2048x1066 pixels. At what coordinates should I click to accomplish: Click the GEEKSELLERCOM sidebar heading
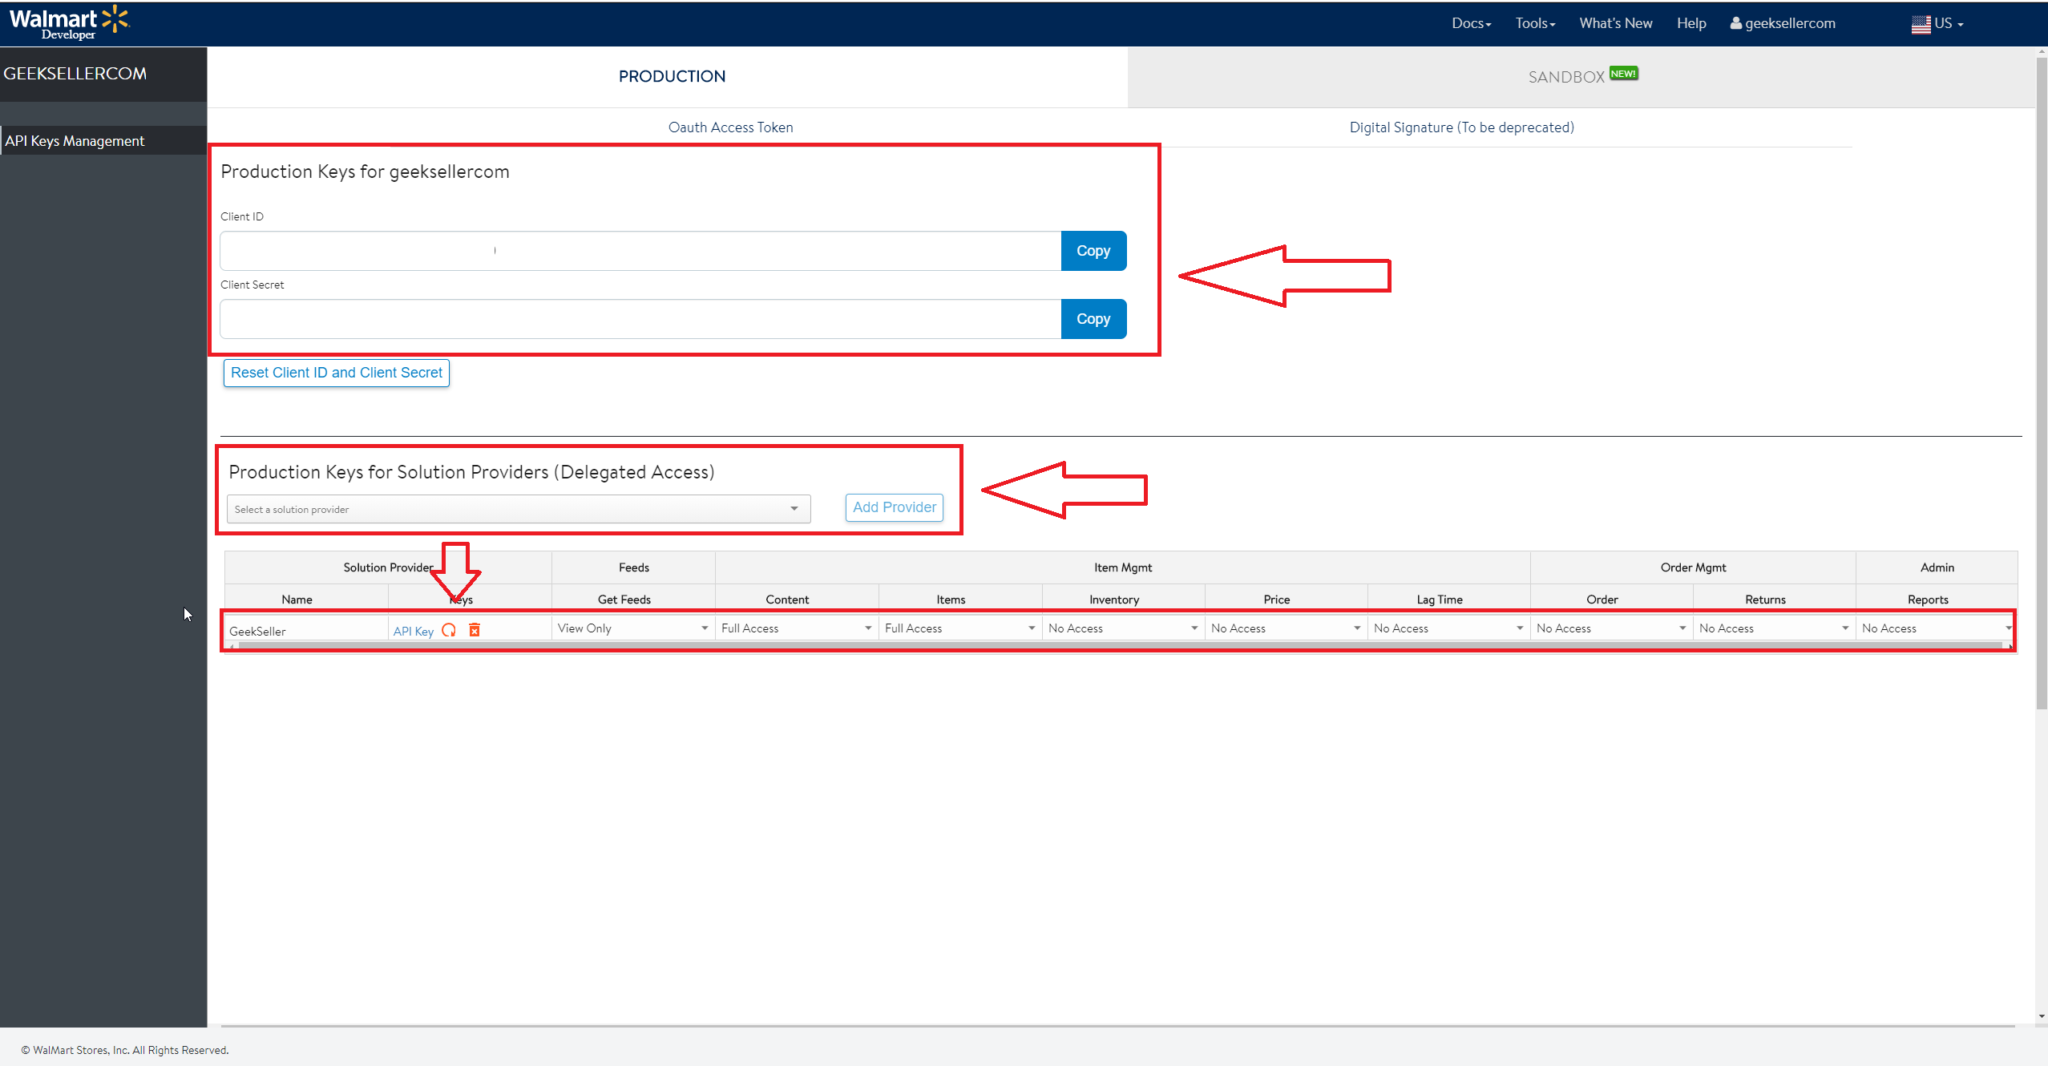(x=75, y=73)
